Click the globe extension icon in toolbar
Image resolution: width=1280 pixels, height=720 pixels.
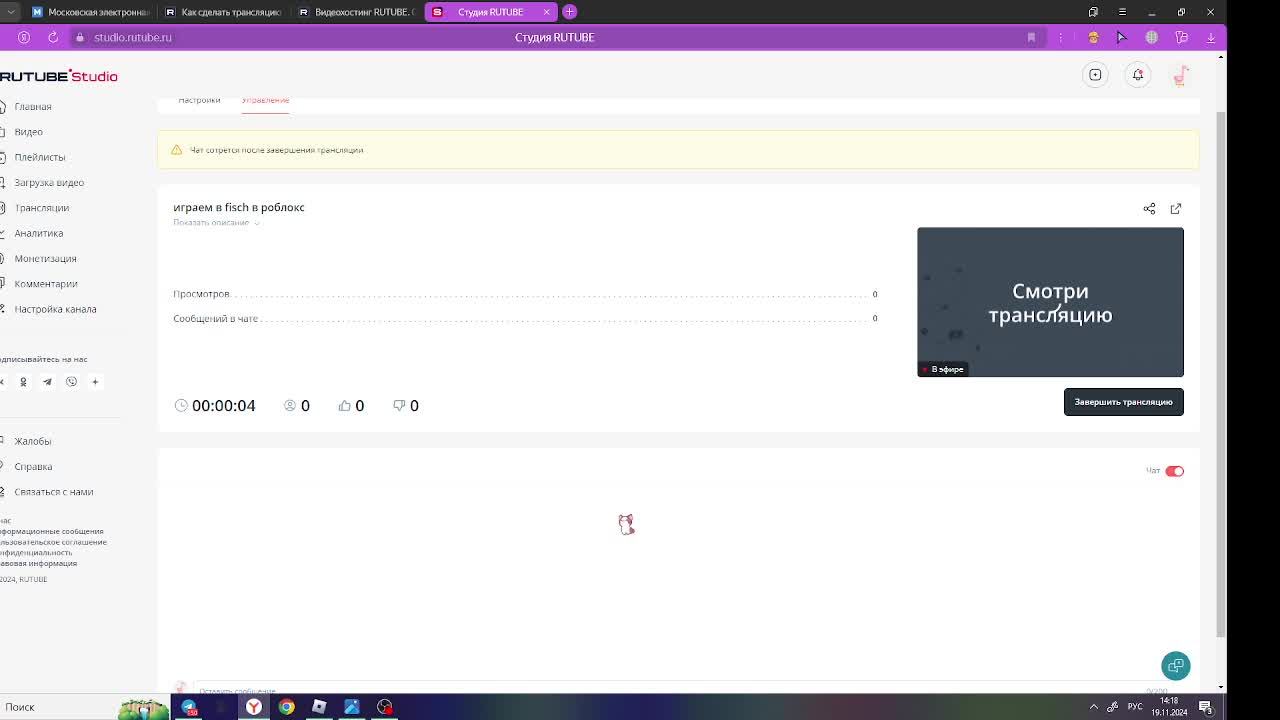click(x=1152, y=37)
